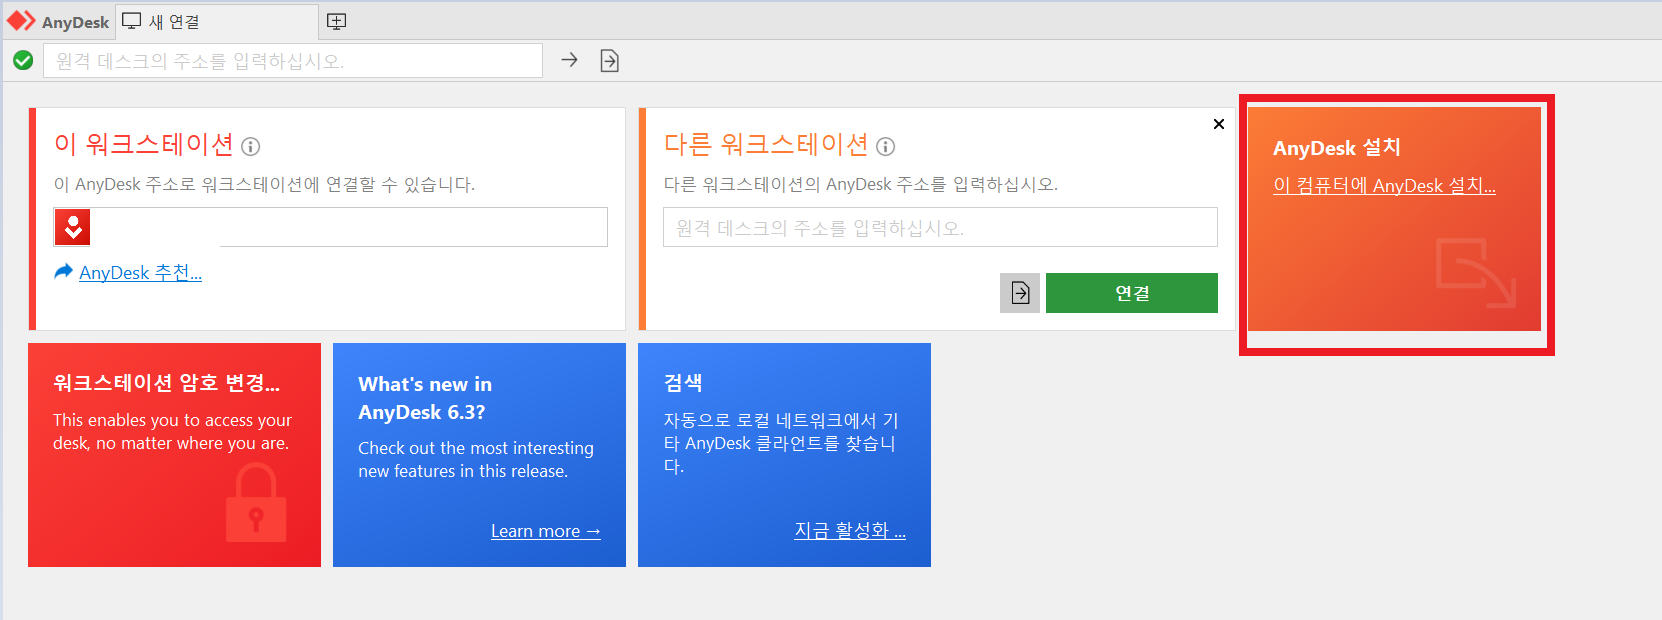
Task: Open file transfer icon in address bar
Action: (x=609, y=61)
